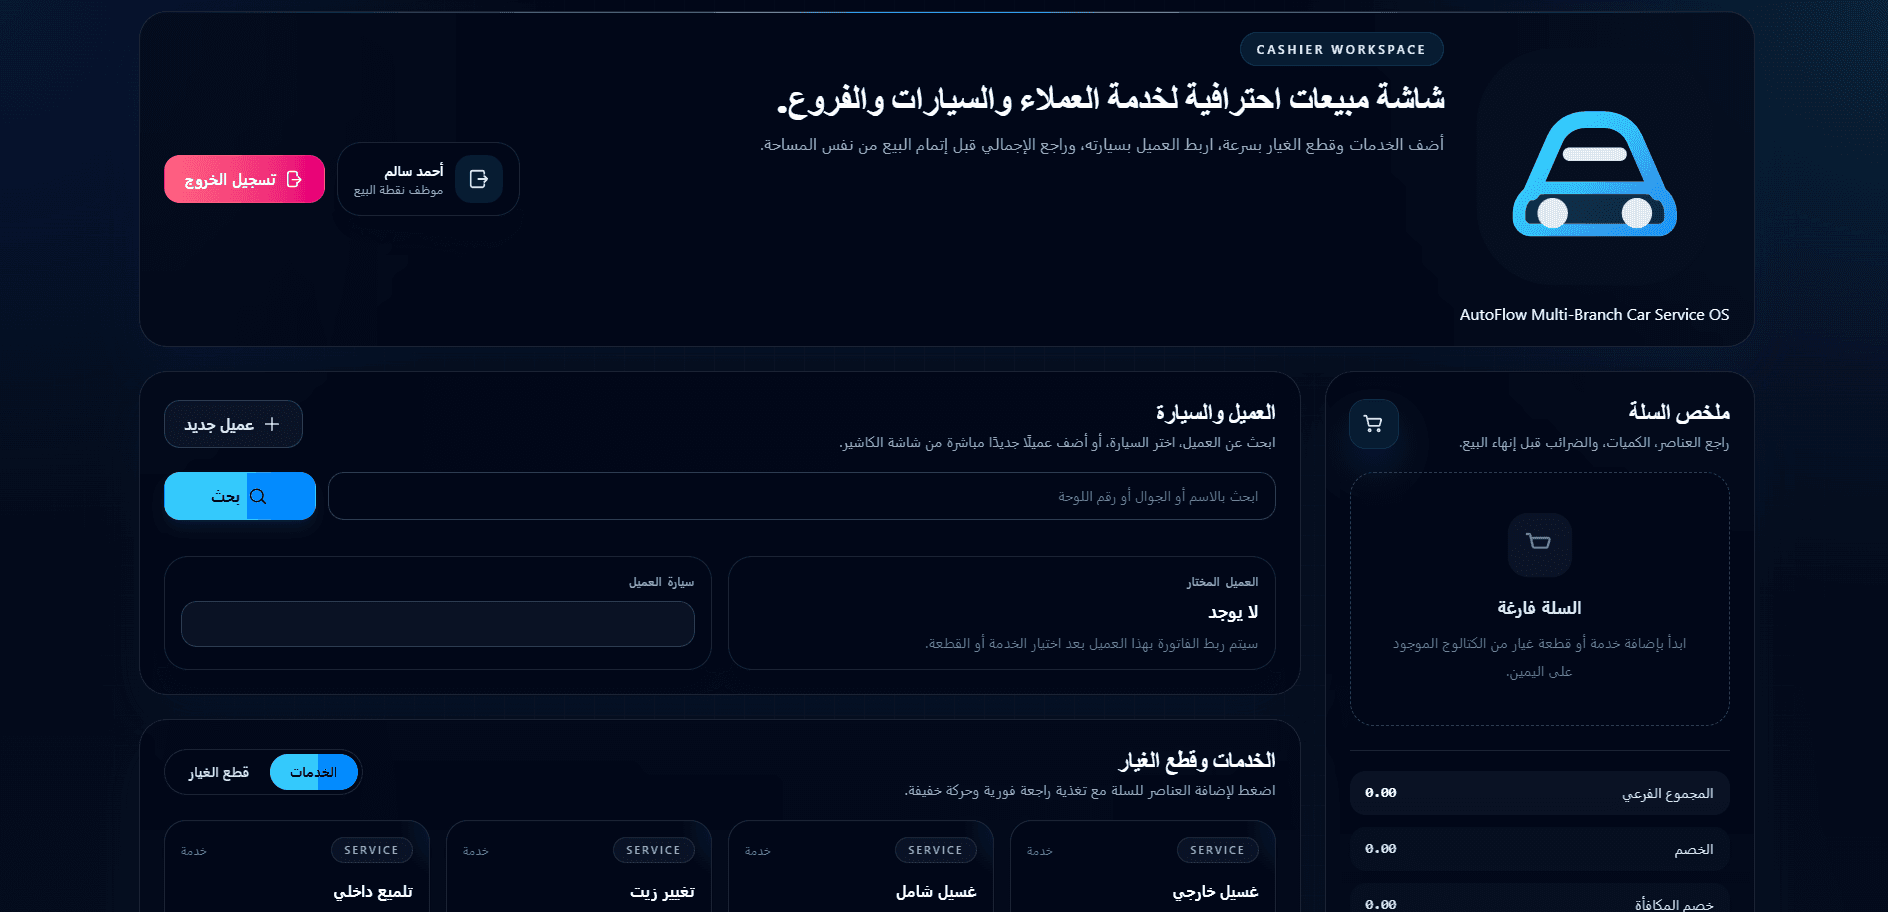This screenshot has height=912, width=1888.
Task: Start the customer search with the بحث button
Action: 240,496
